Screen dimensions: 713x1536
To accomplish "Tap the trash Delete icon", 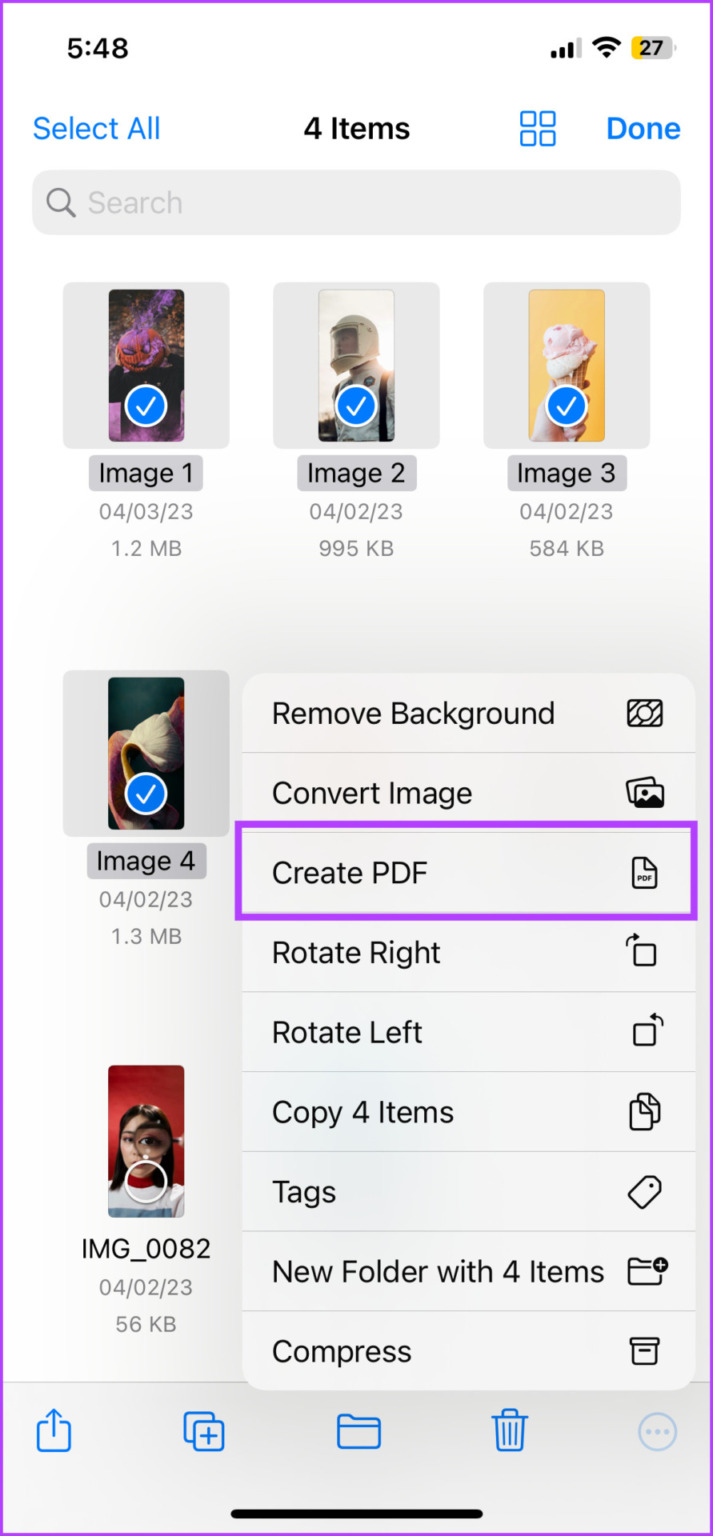I will 510,1432.
